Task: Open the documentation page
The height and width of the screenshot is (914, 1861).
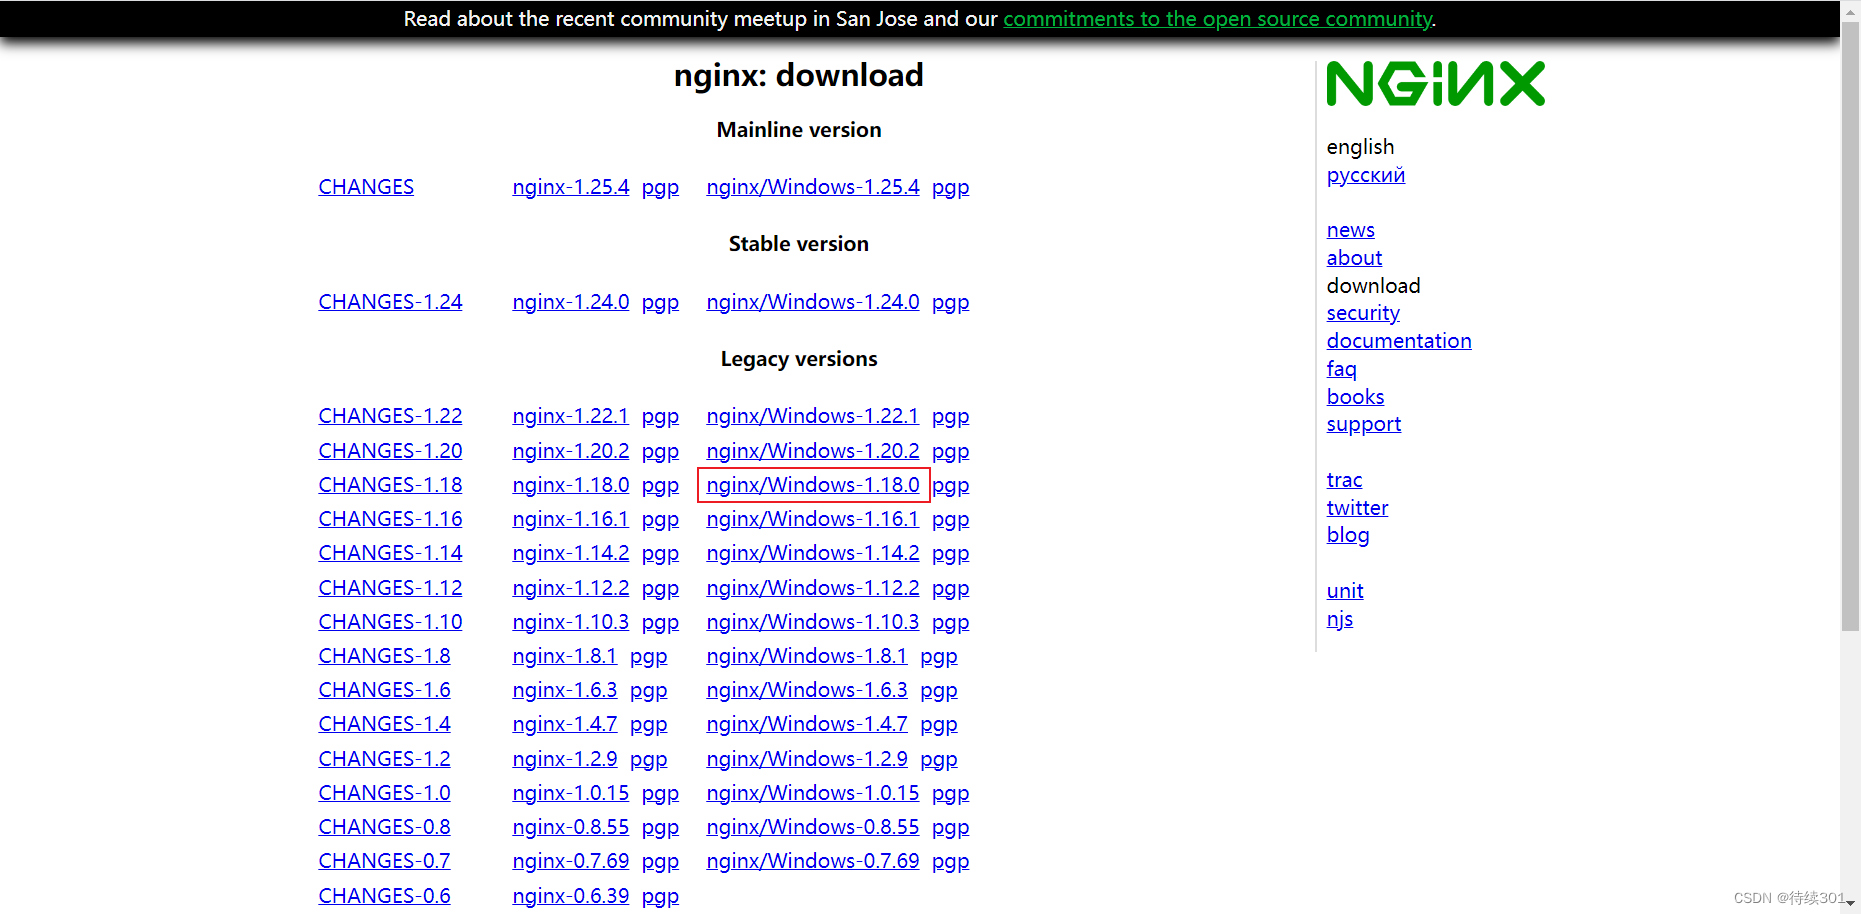Action: tap(1399, 341)
